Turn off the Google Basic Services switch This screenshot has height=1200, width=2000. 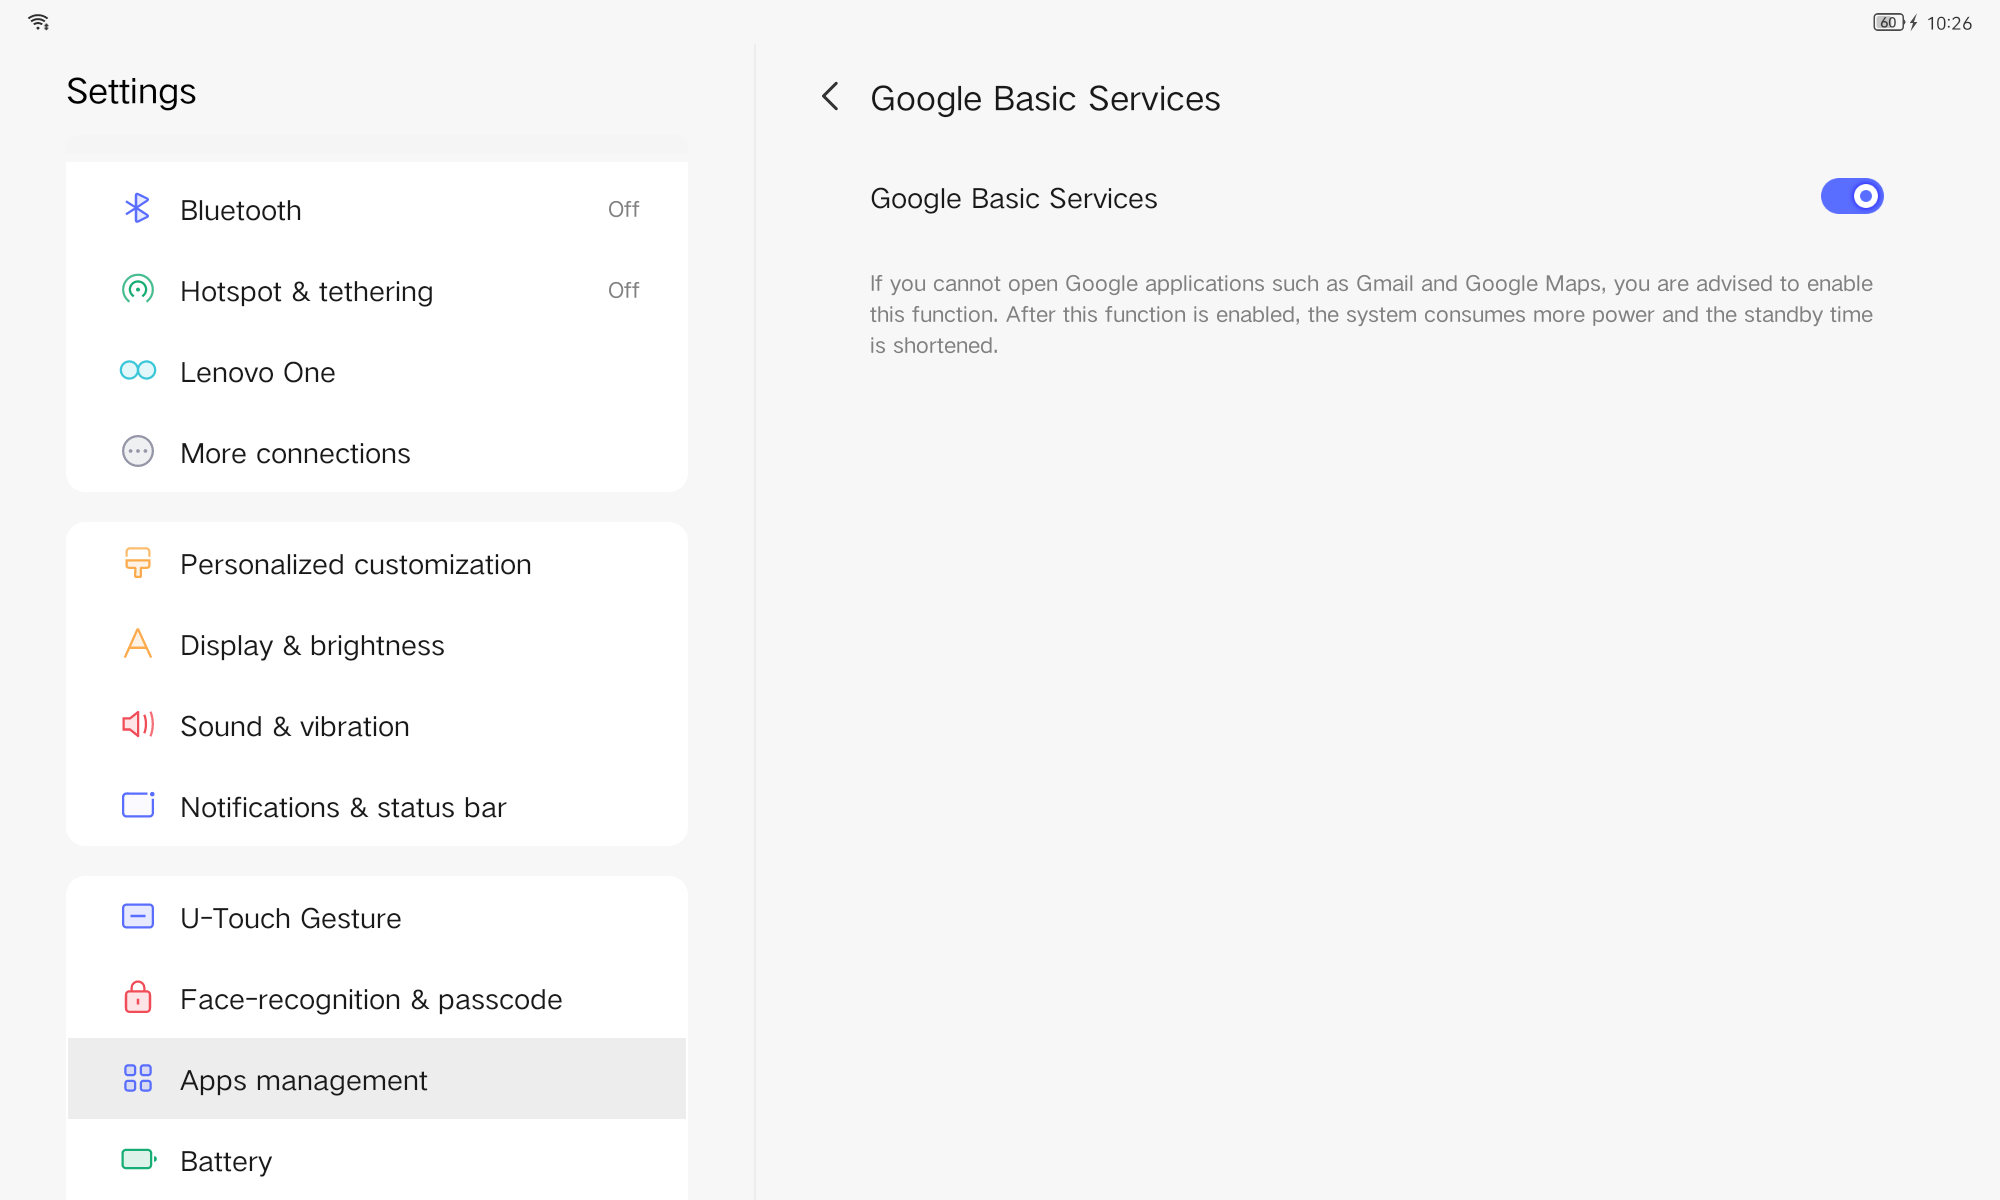point(1851,197)
